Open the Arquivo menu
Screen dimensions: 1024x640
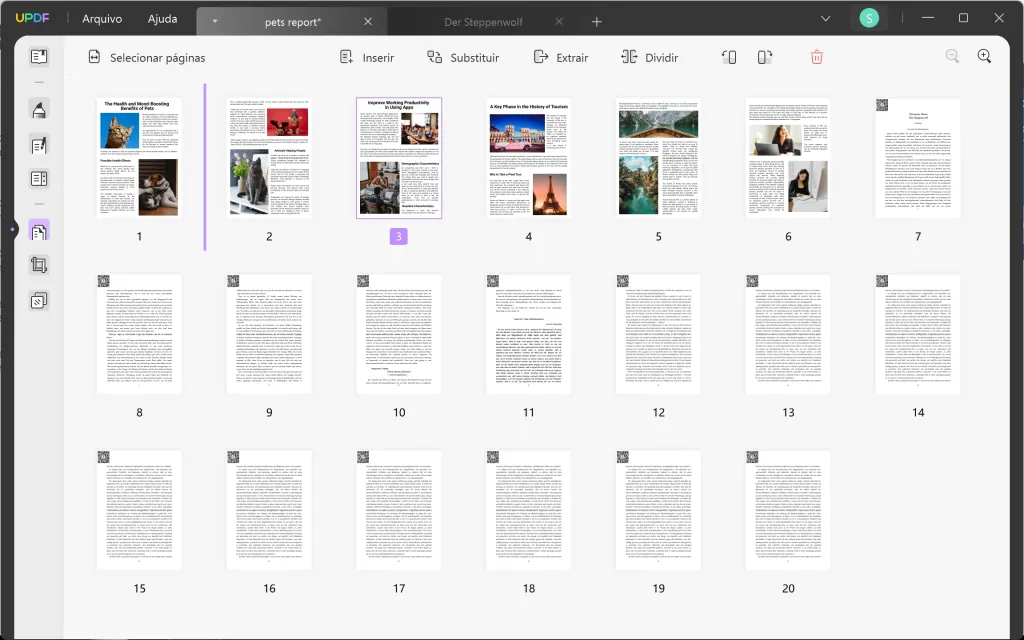coord(102,19)
